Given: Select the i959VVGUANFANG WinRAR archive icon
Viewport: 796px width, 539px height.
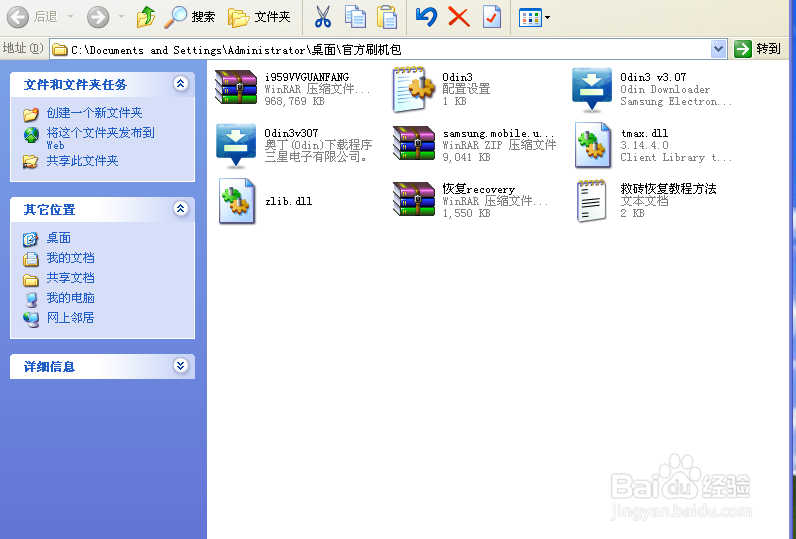Looking at the screenshot, I should click(x=236, y=87).
